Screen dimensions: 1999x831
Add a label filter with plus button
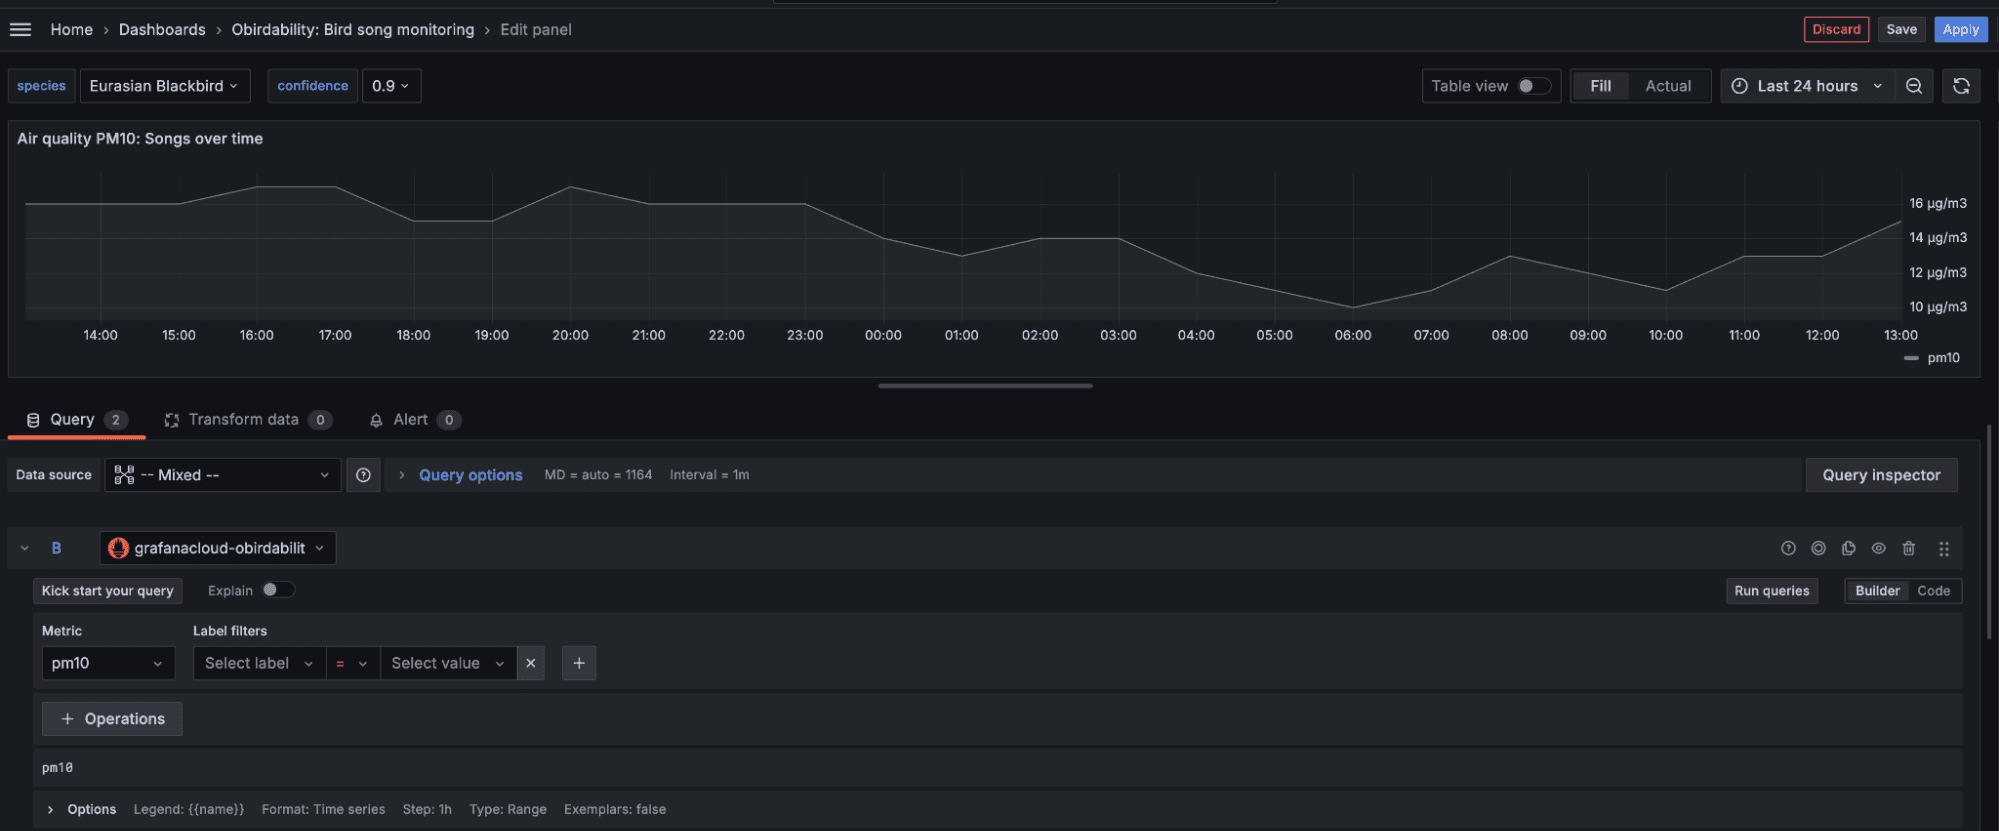[579, 663]
